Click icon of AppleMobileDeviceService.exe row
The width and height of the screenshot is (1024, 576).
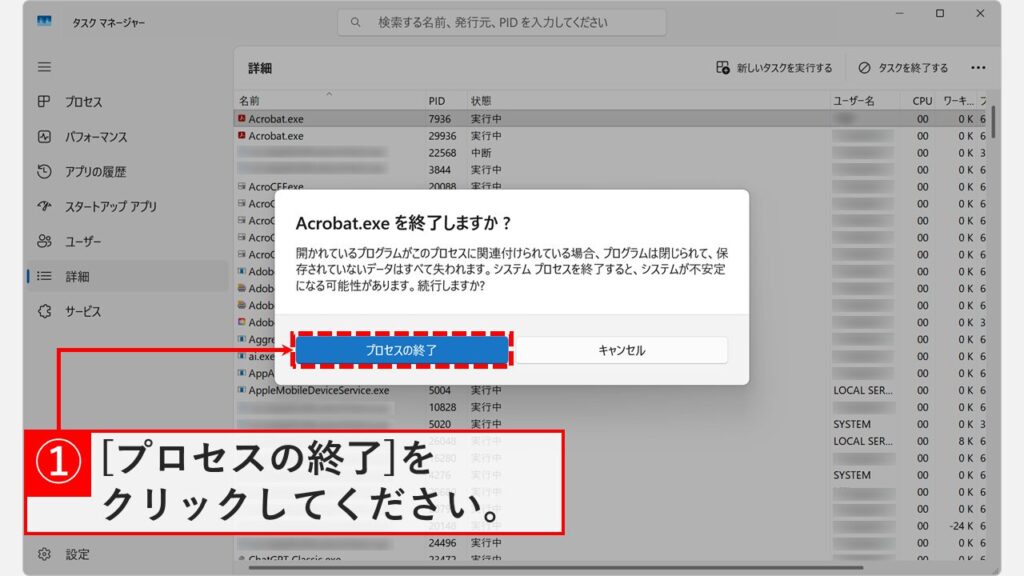coord(242,390)
